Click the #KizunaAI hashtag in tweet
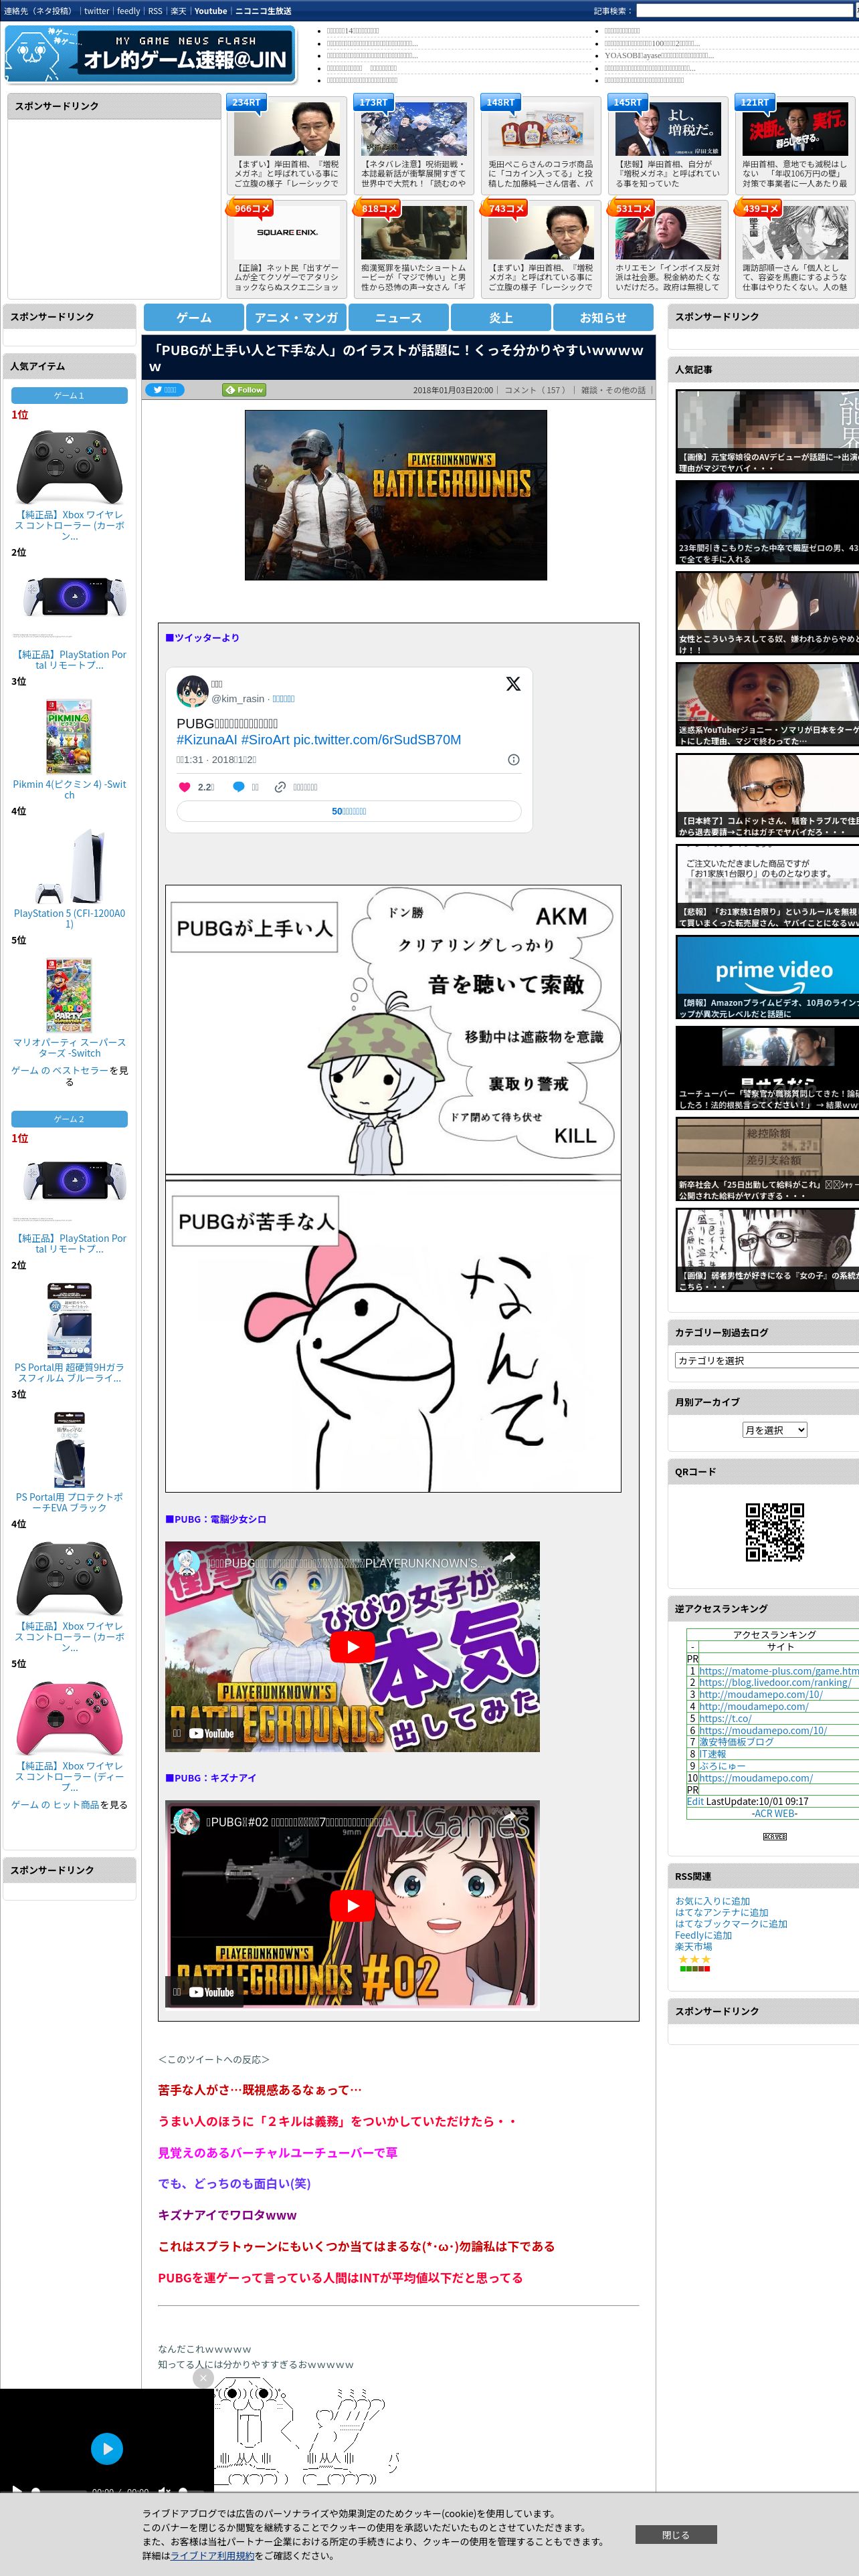 click(x=206, y=740)
